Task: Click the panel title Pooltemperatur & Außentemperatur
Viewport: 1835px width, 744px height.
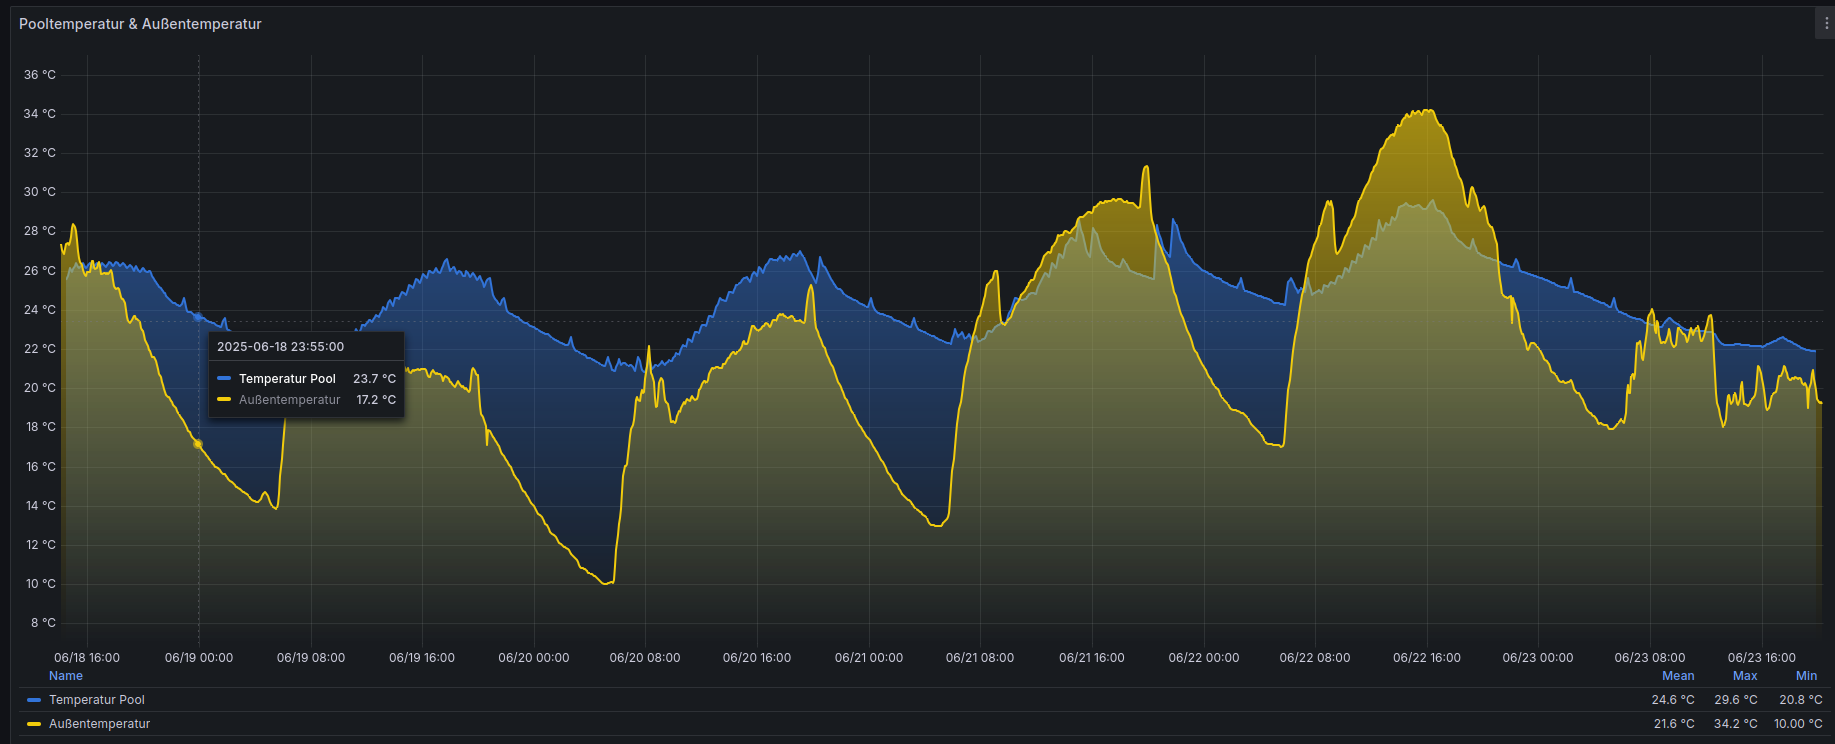Action: click(140, 24)
